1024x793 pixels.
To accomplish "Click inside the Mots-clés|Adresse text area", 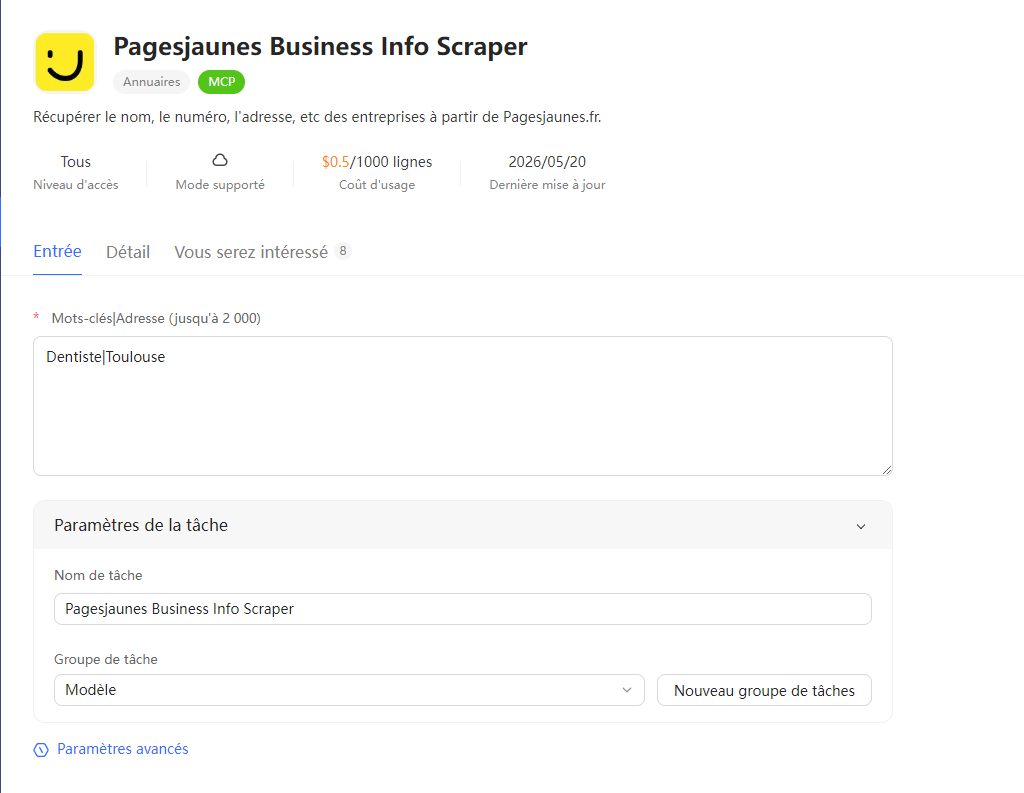I will pos(462,406).
